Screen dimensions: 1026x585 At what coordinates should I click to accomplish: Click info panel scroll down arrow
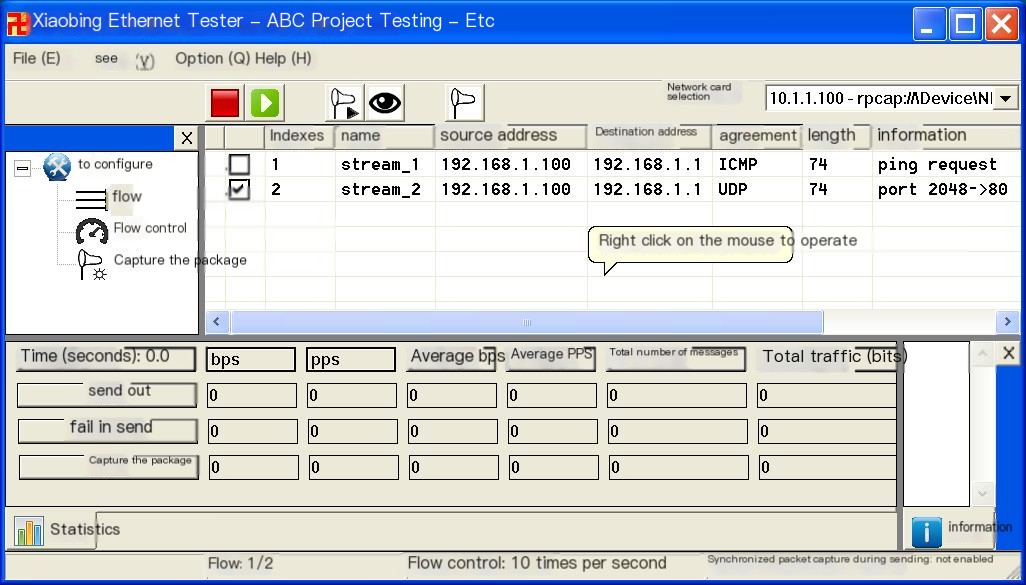tap(982, 493)
